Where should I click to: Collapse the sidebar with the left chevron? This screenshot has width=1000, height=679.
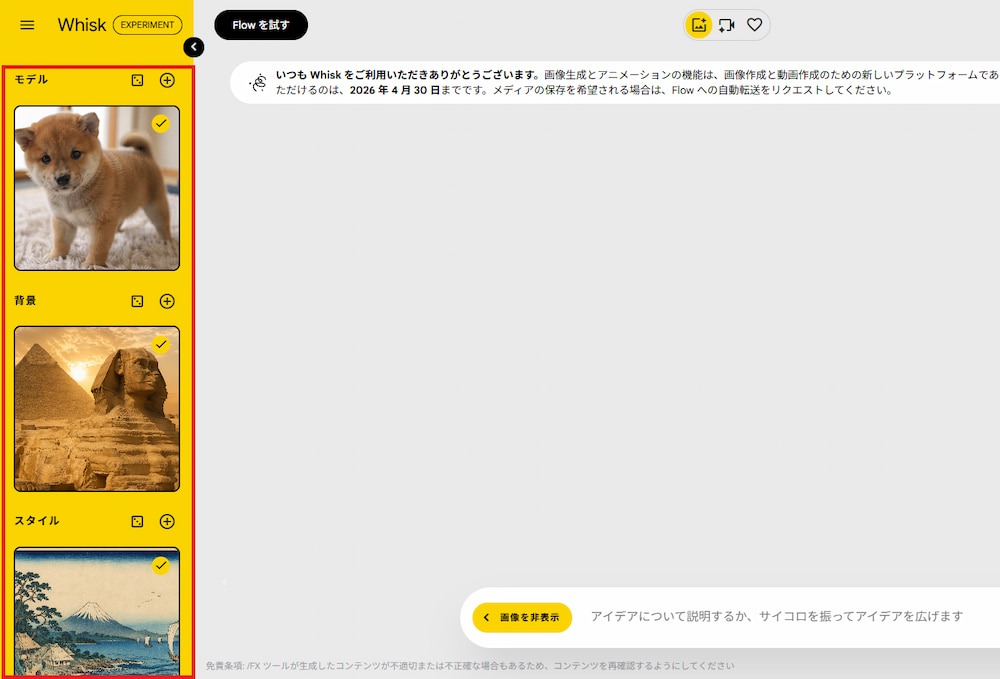(194, 47)
